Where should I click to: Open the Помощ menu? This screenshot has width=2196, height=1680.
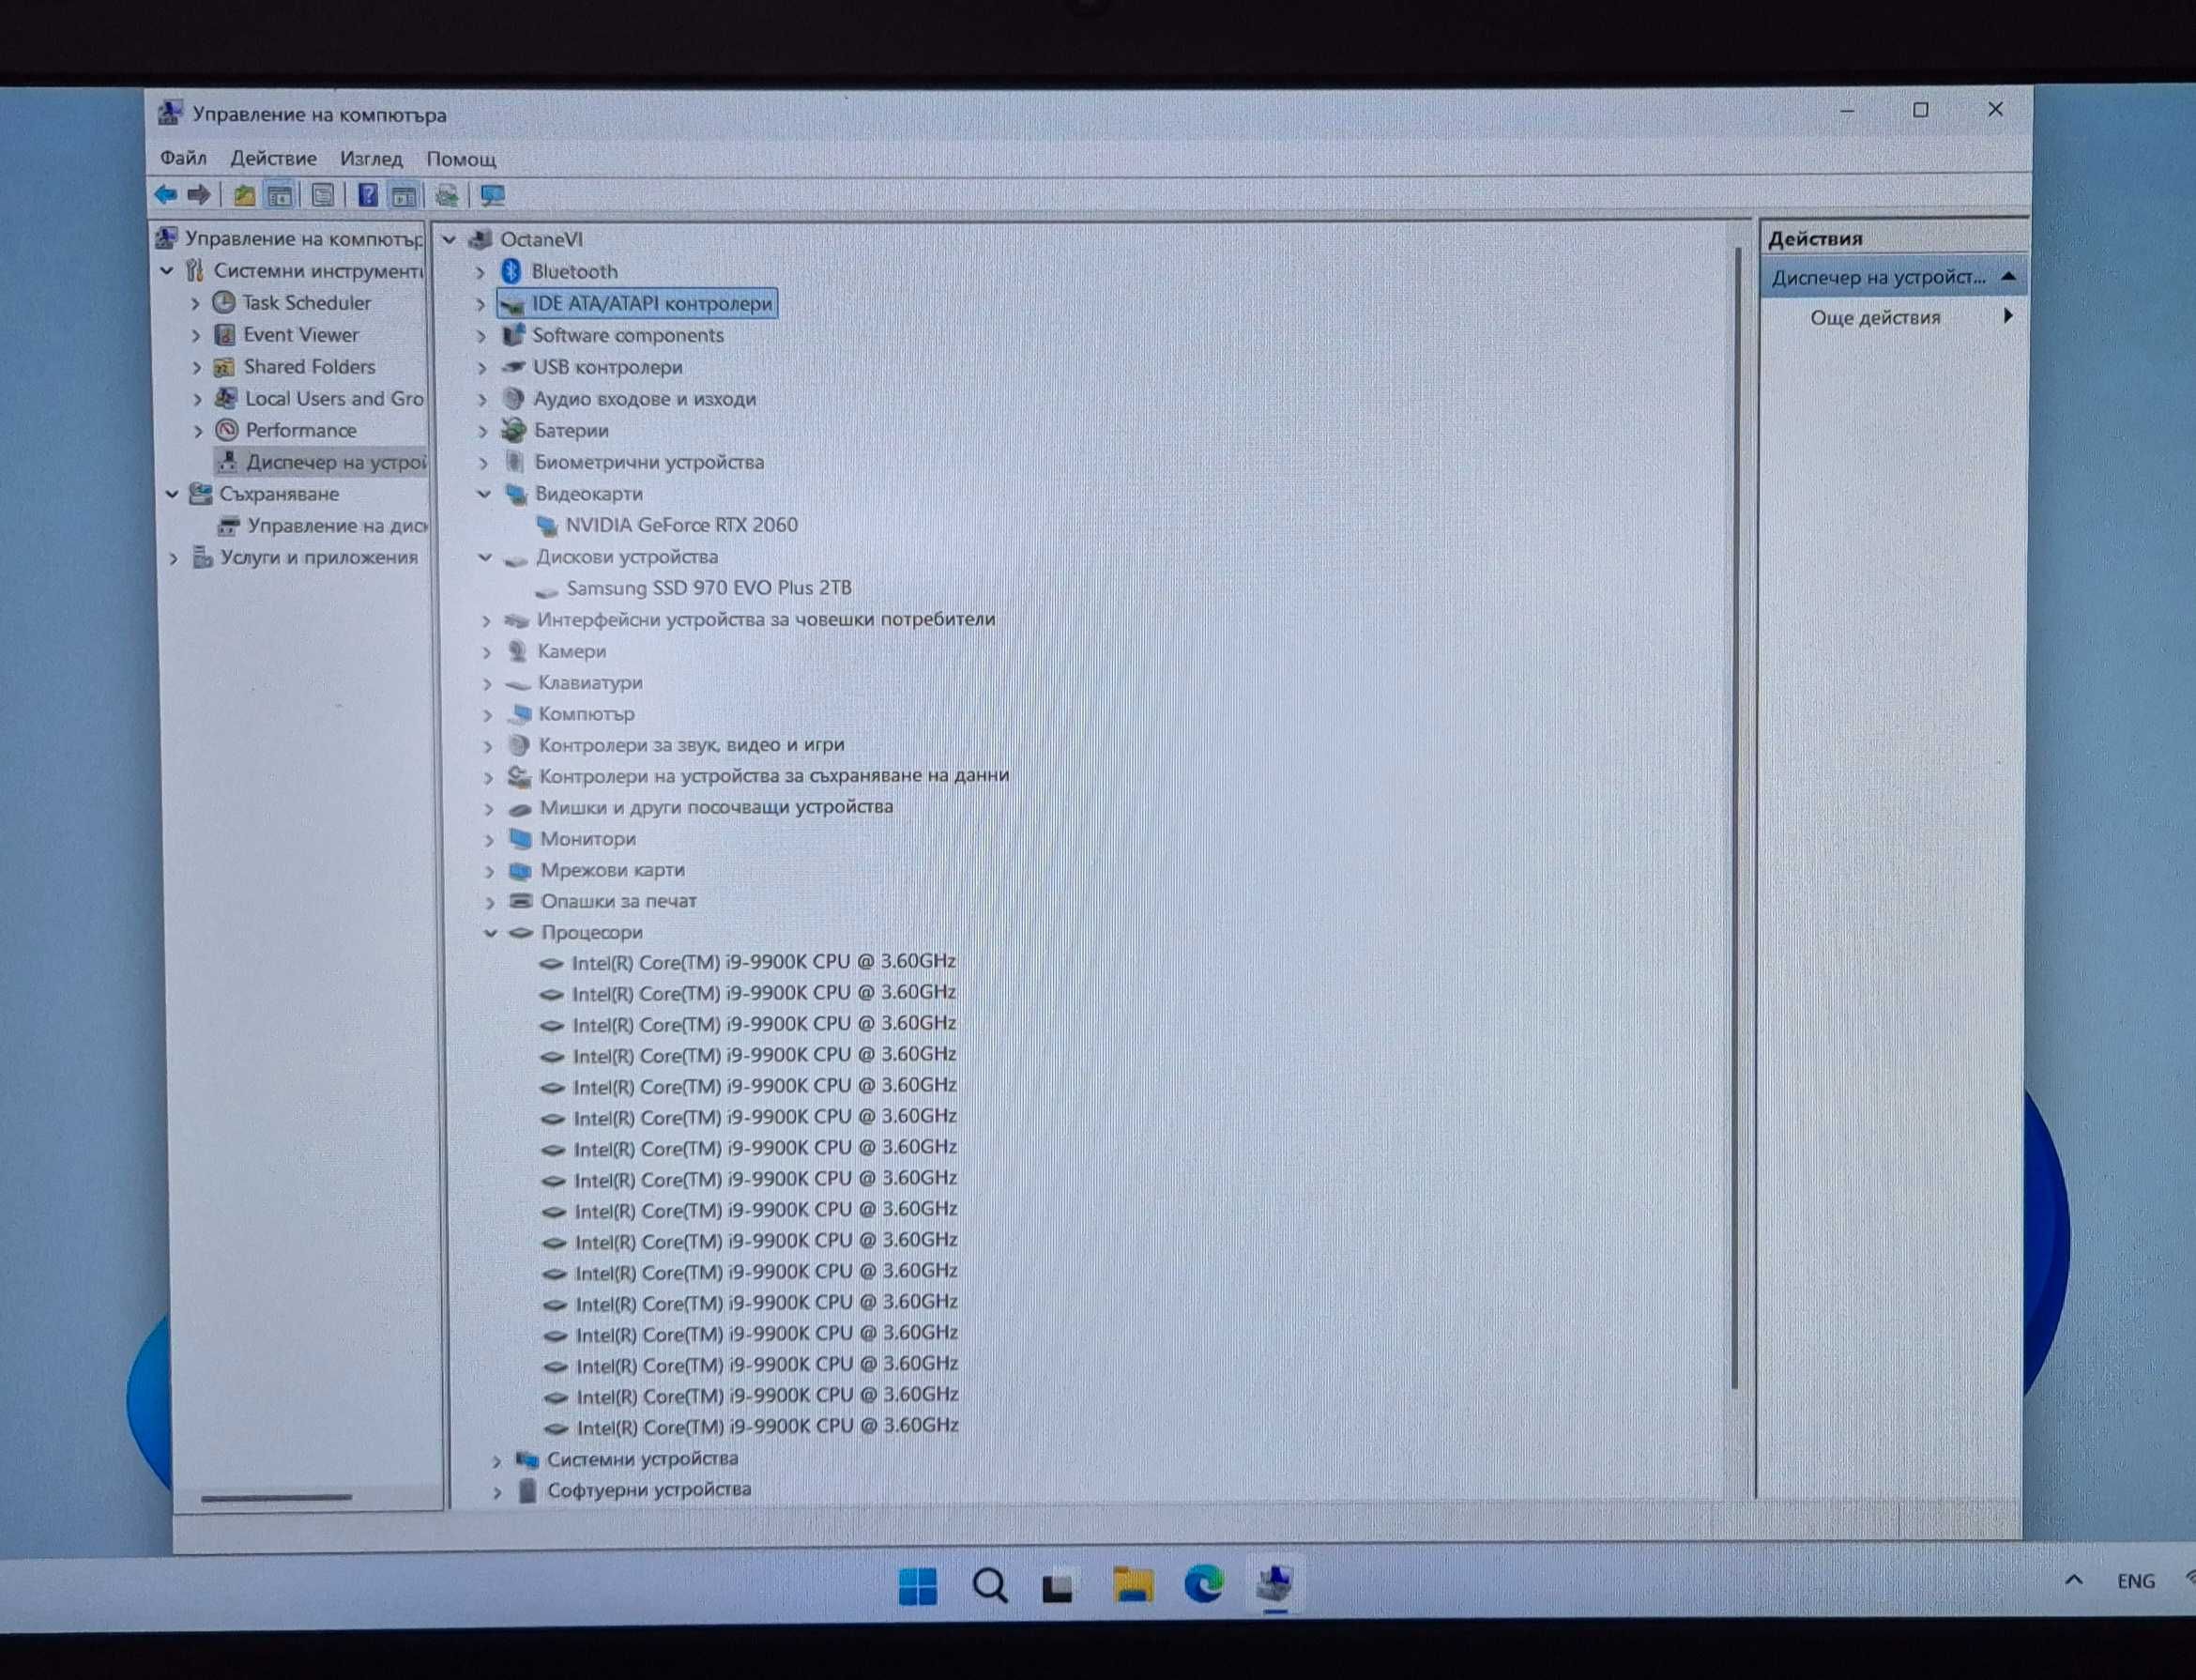pos(461,159)
